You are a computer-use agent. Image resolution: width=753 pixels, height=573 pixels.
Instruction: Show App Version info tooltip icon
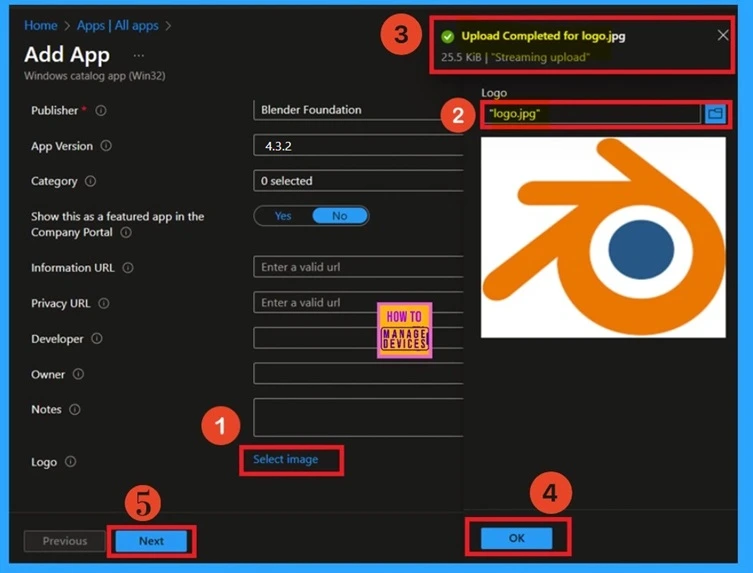(106, 146)
